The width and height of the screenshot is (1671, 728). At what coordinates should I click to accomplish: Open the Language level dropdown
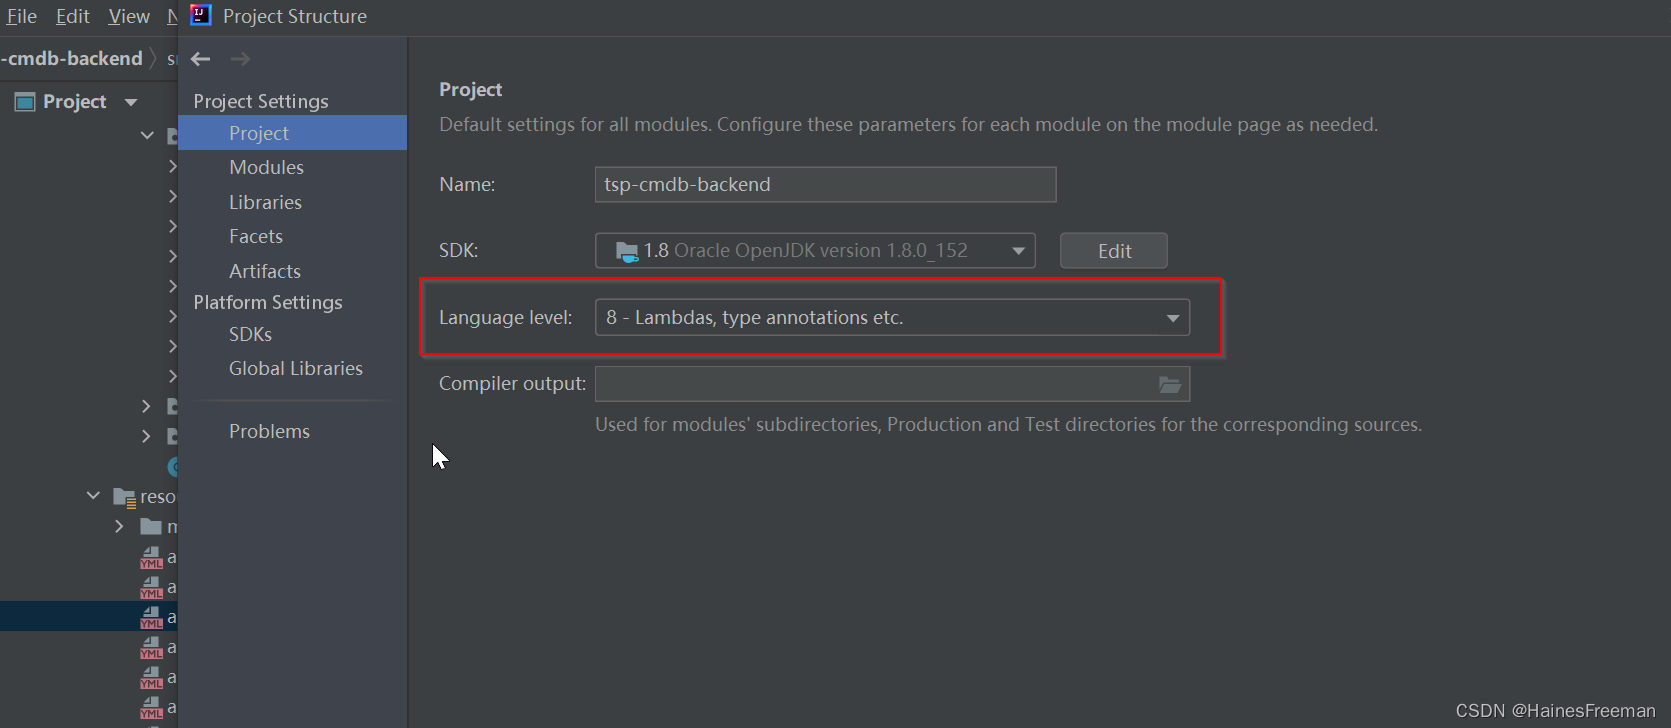coord(1172,318)
